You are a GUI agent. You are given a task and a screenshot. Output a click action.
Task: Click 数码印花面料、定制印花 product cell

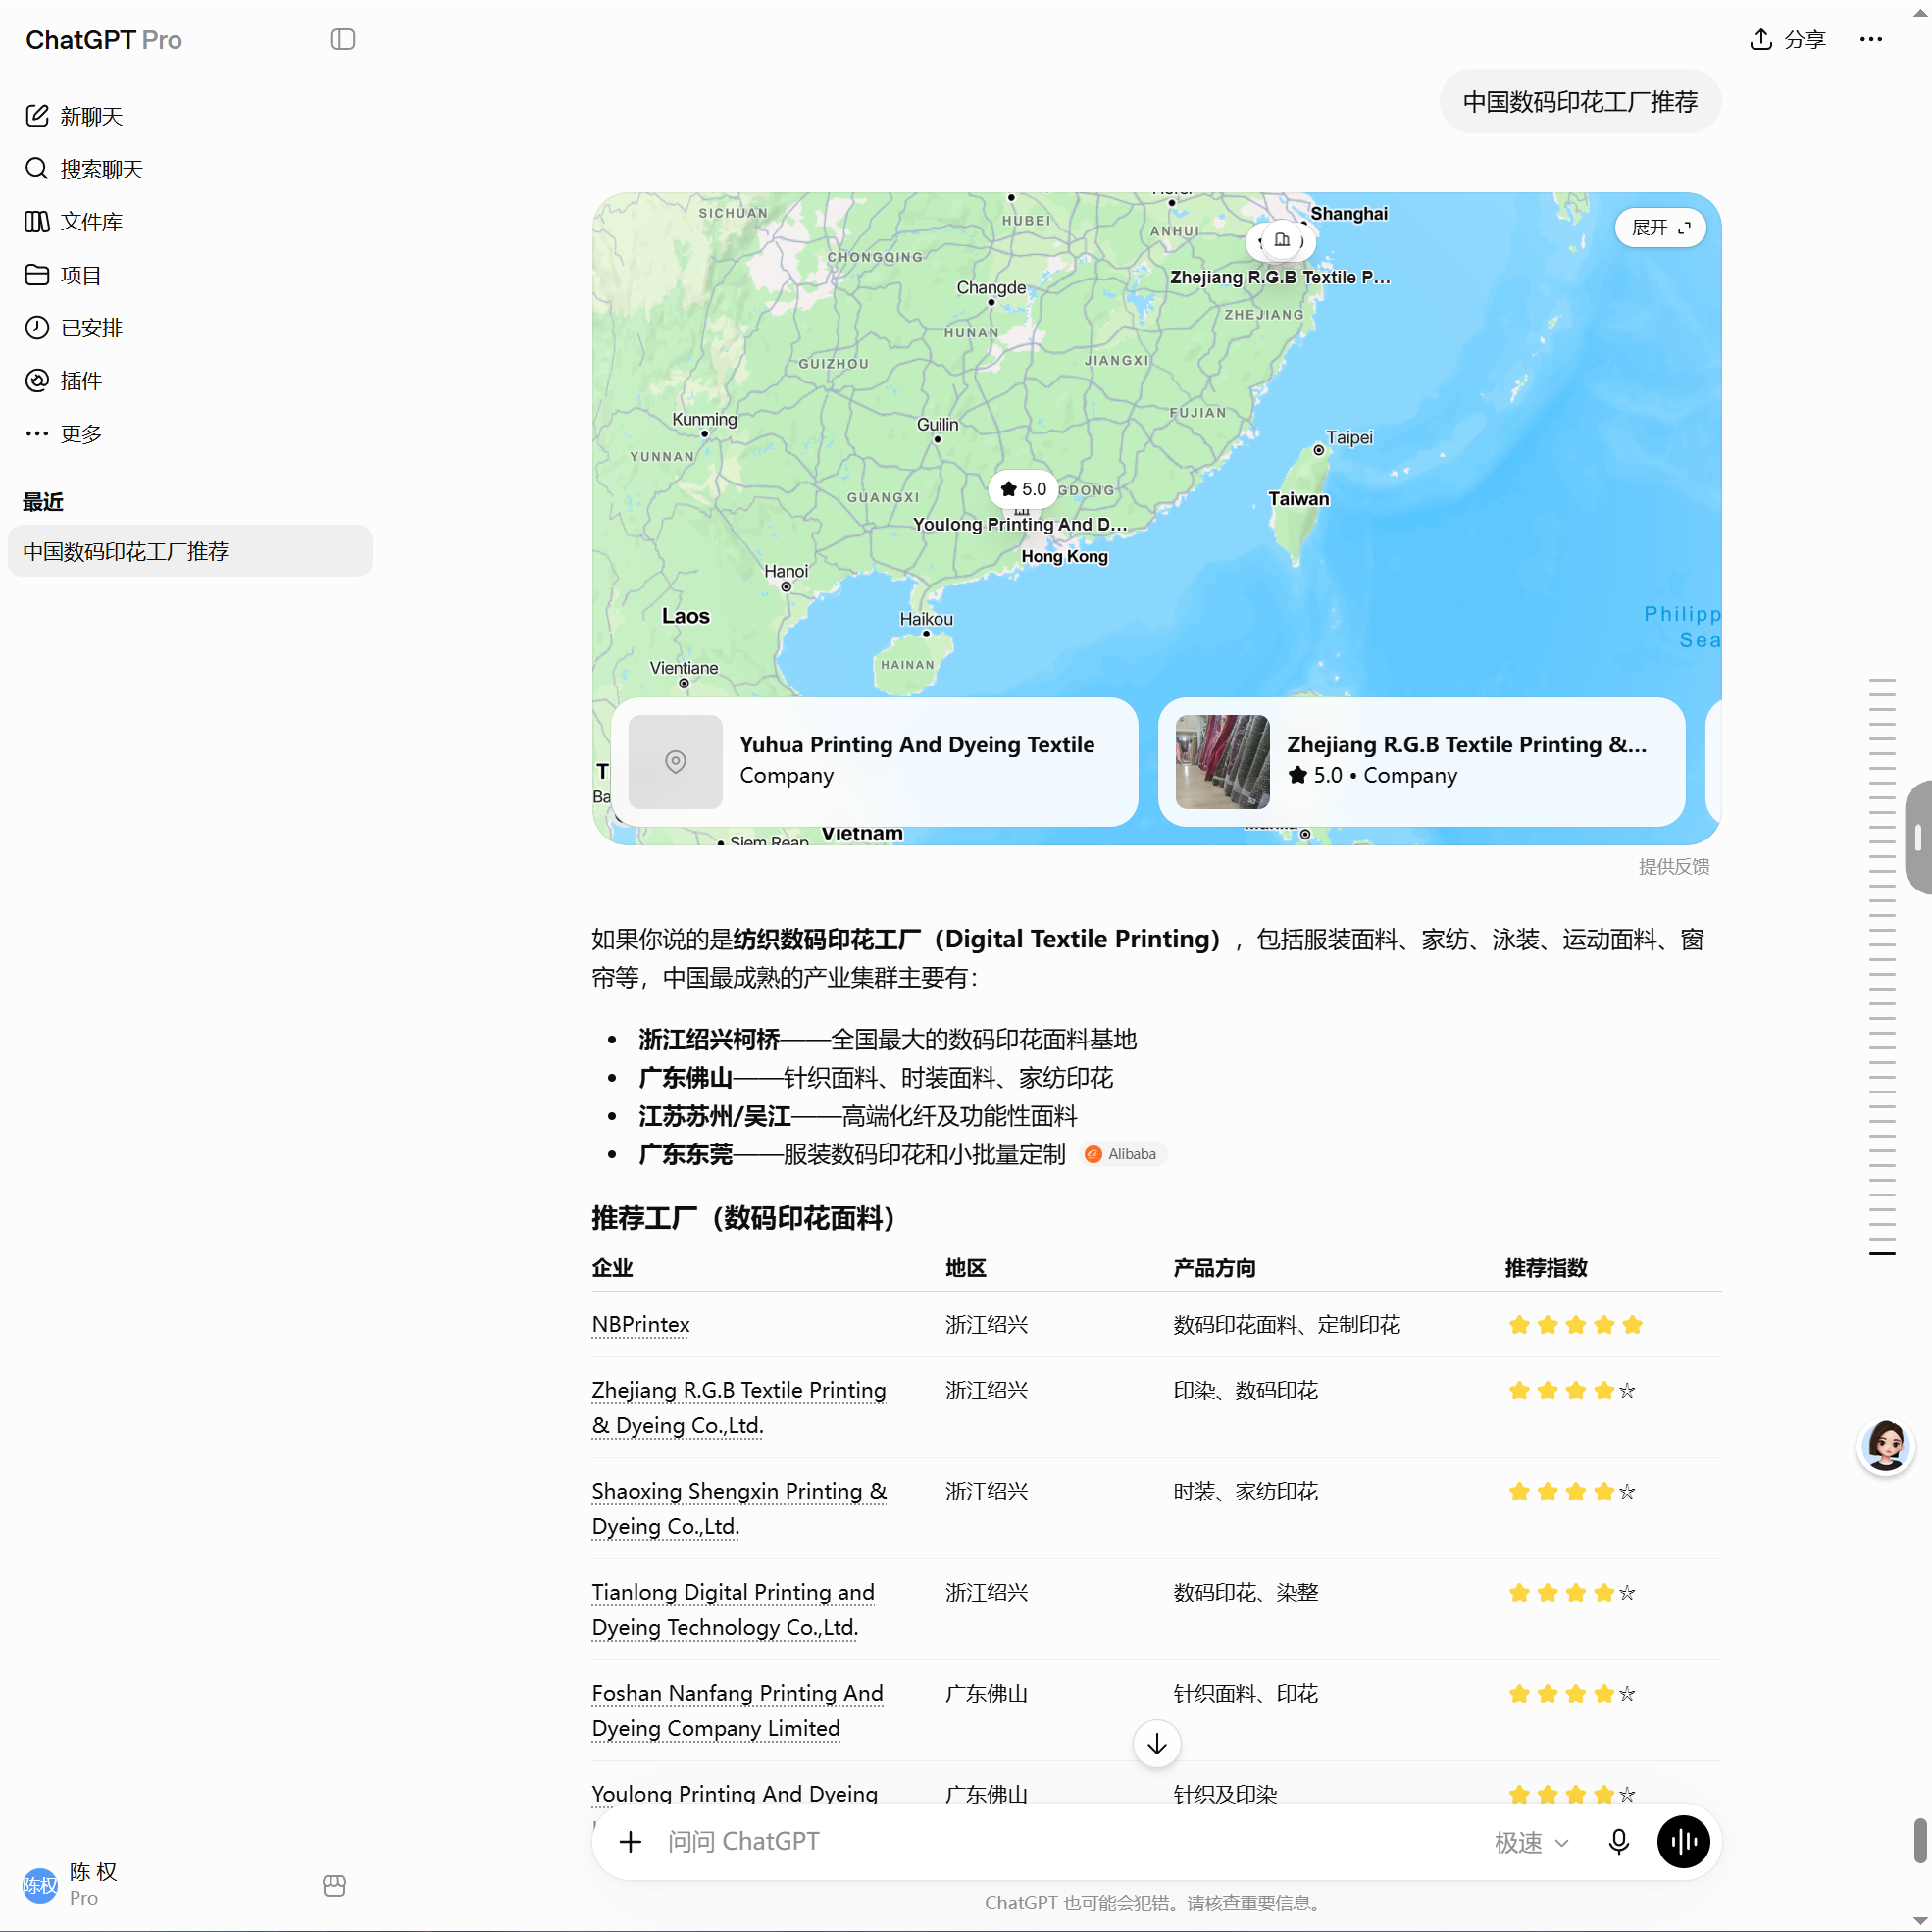1286,1324
